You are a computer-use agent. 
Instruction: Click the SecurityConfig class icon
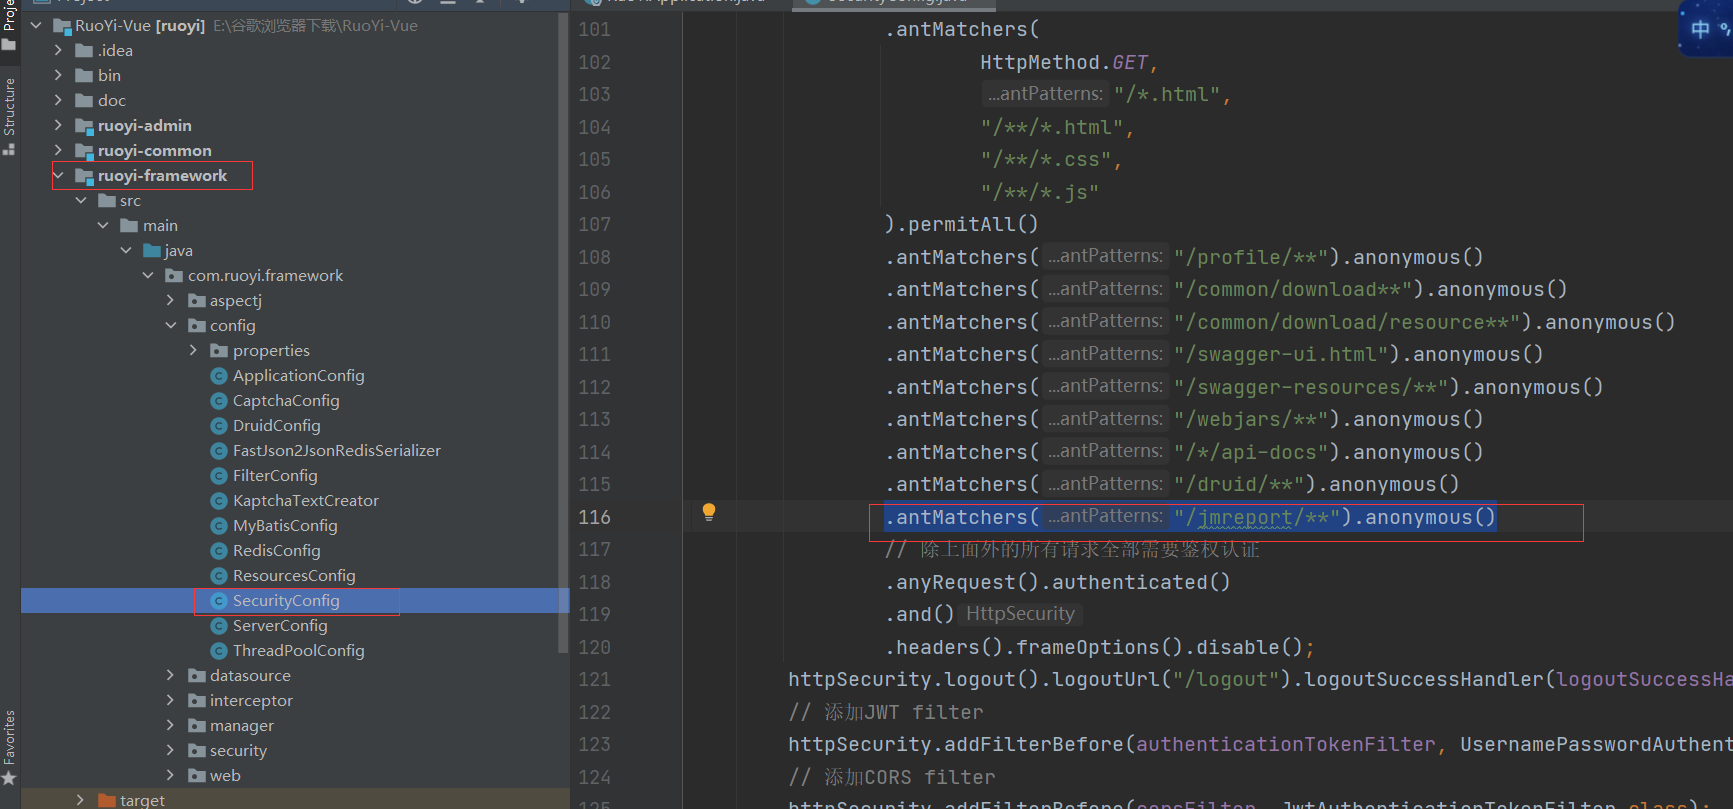point(219,601)
